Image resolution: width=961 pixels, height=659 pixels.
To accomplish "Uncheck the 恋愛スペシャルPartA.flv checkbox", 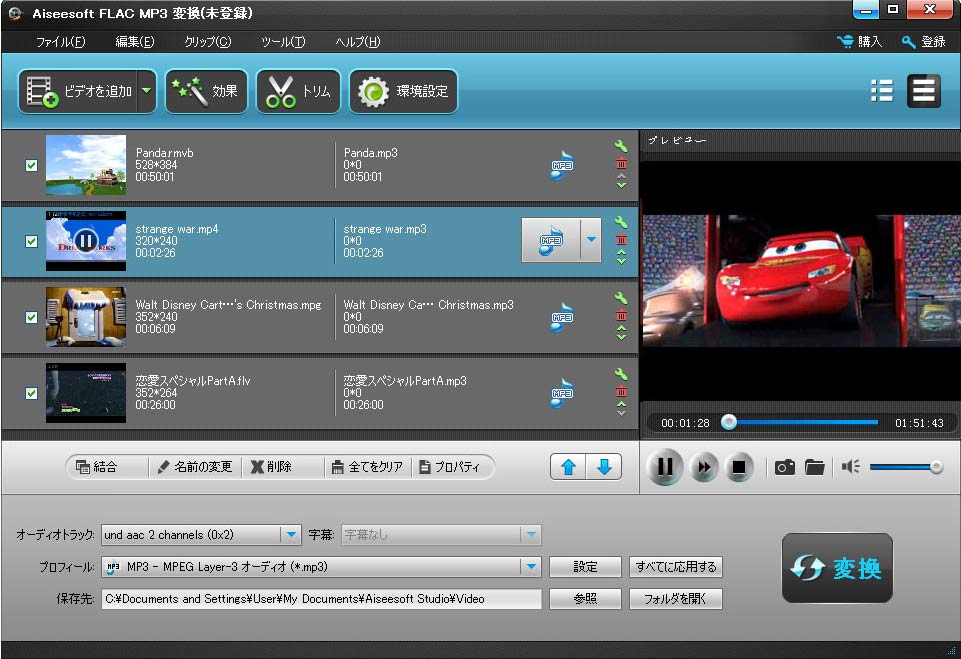I will pos(31,393).
